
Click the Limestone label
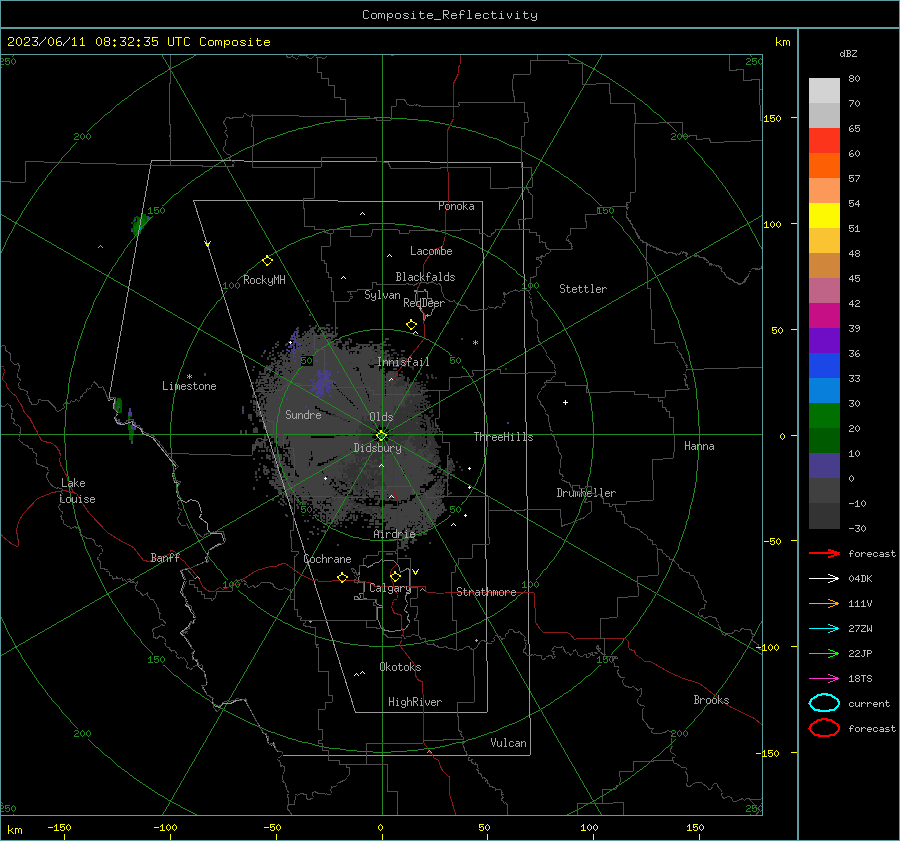(x=189, y=386)
